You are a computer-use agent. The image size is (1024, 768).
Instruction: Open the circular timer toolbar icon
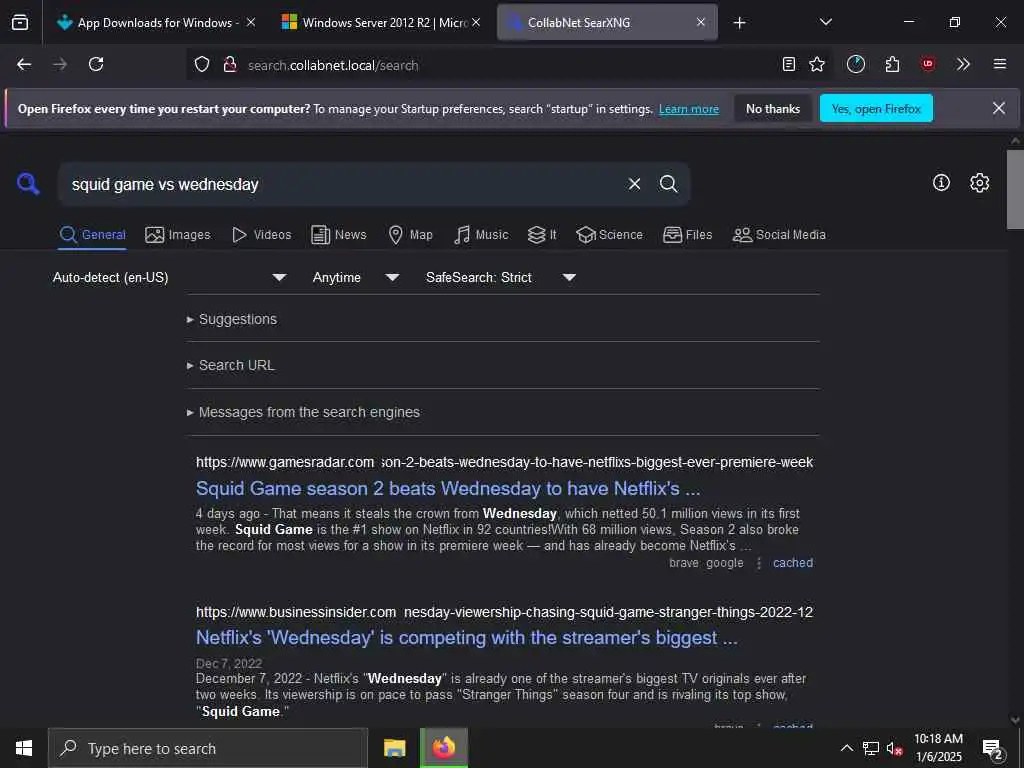pyautogui.click(x=856, y=64)
